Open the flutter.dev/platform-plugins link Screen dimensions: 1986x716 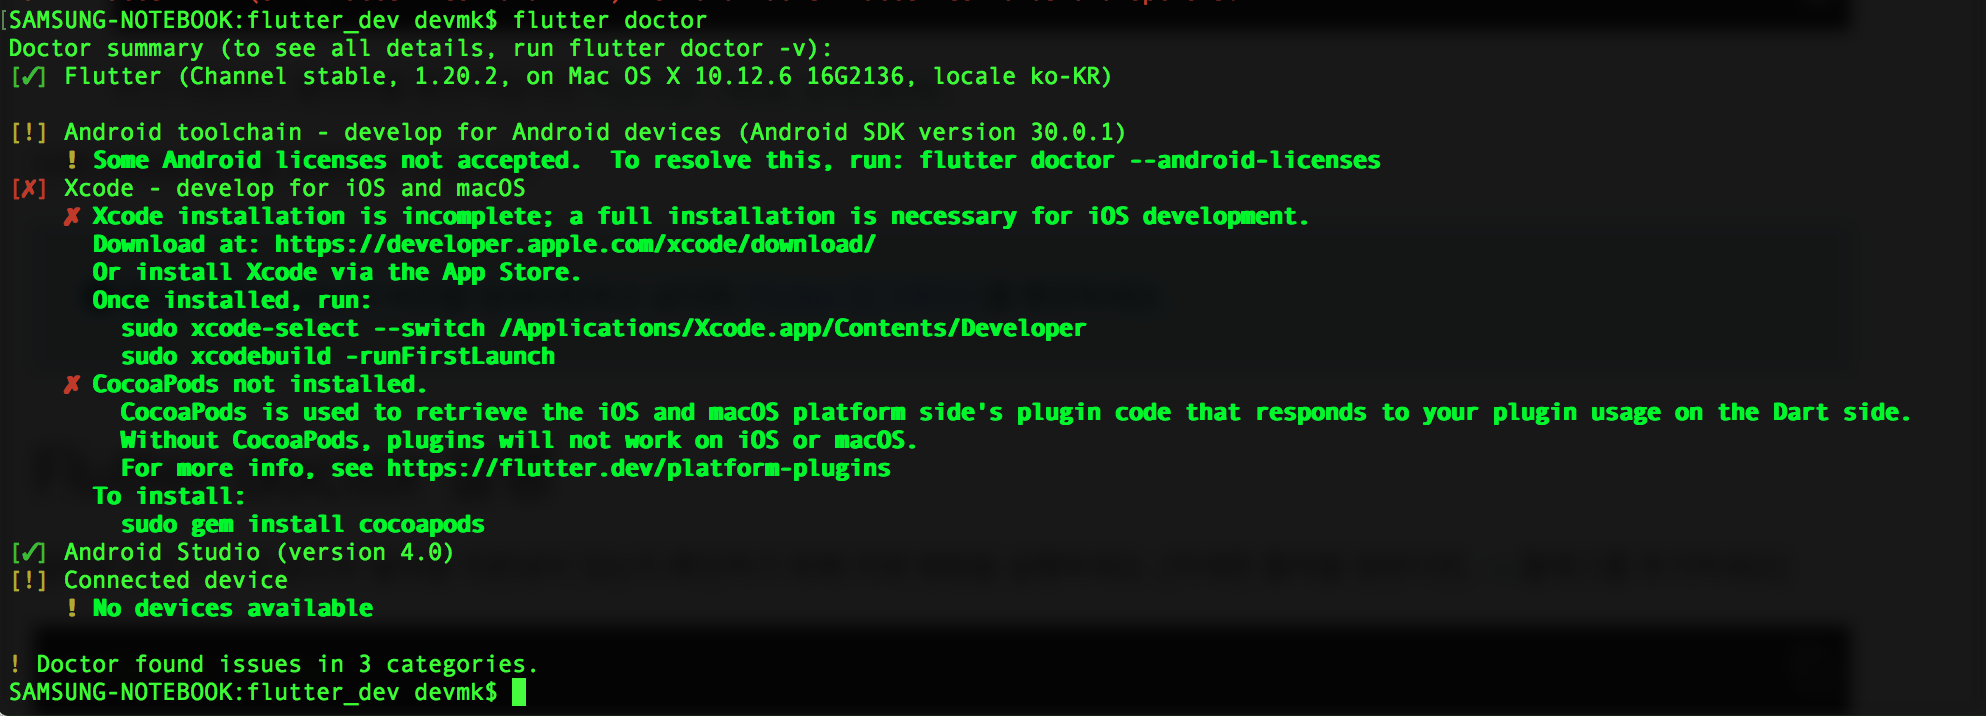click(638, 468)
